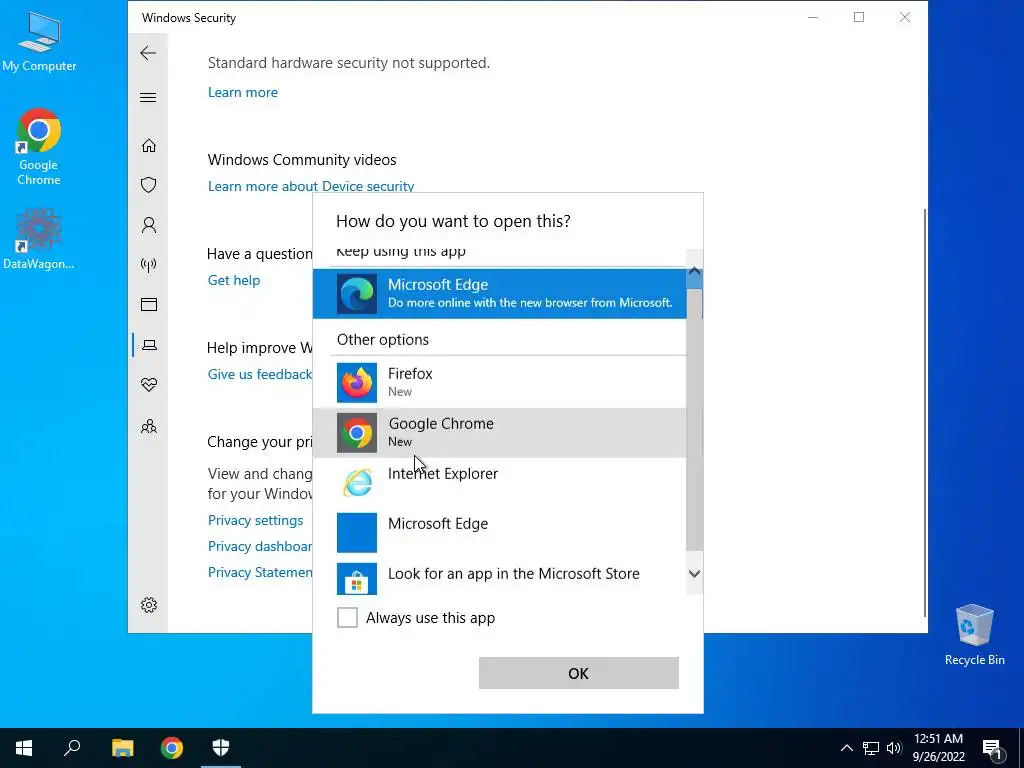
Task: Close the Windows Security window
Action: pyautogui.click(x=904, y=18)
